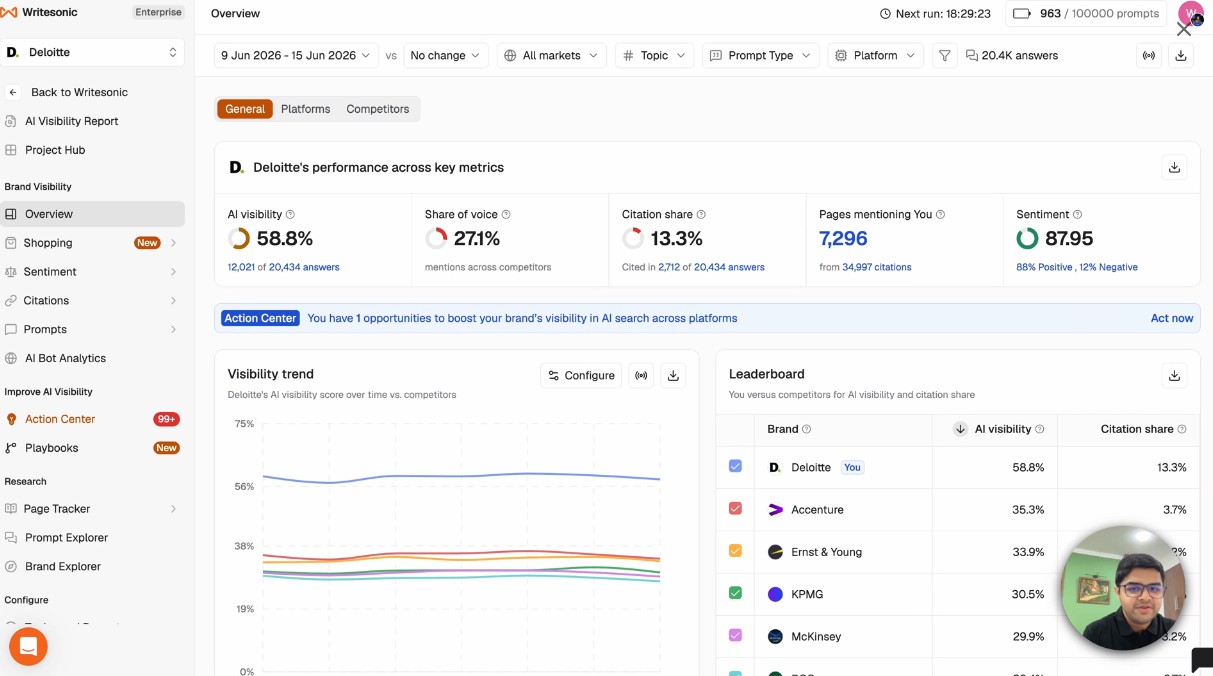Image resolution: width=1213 pixels, height=676 pixels.
Task: Click the broadcast icon in top toolbar
Action: pyautogui.click(x=1149, y=56)
